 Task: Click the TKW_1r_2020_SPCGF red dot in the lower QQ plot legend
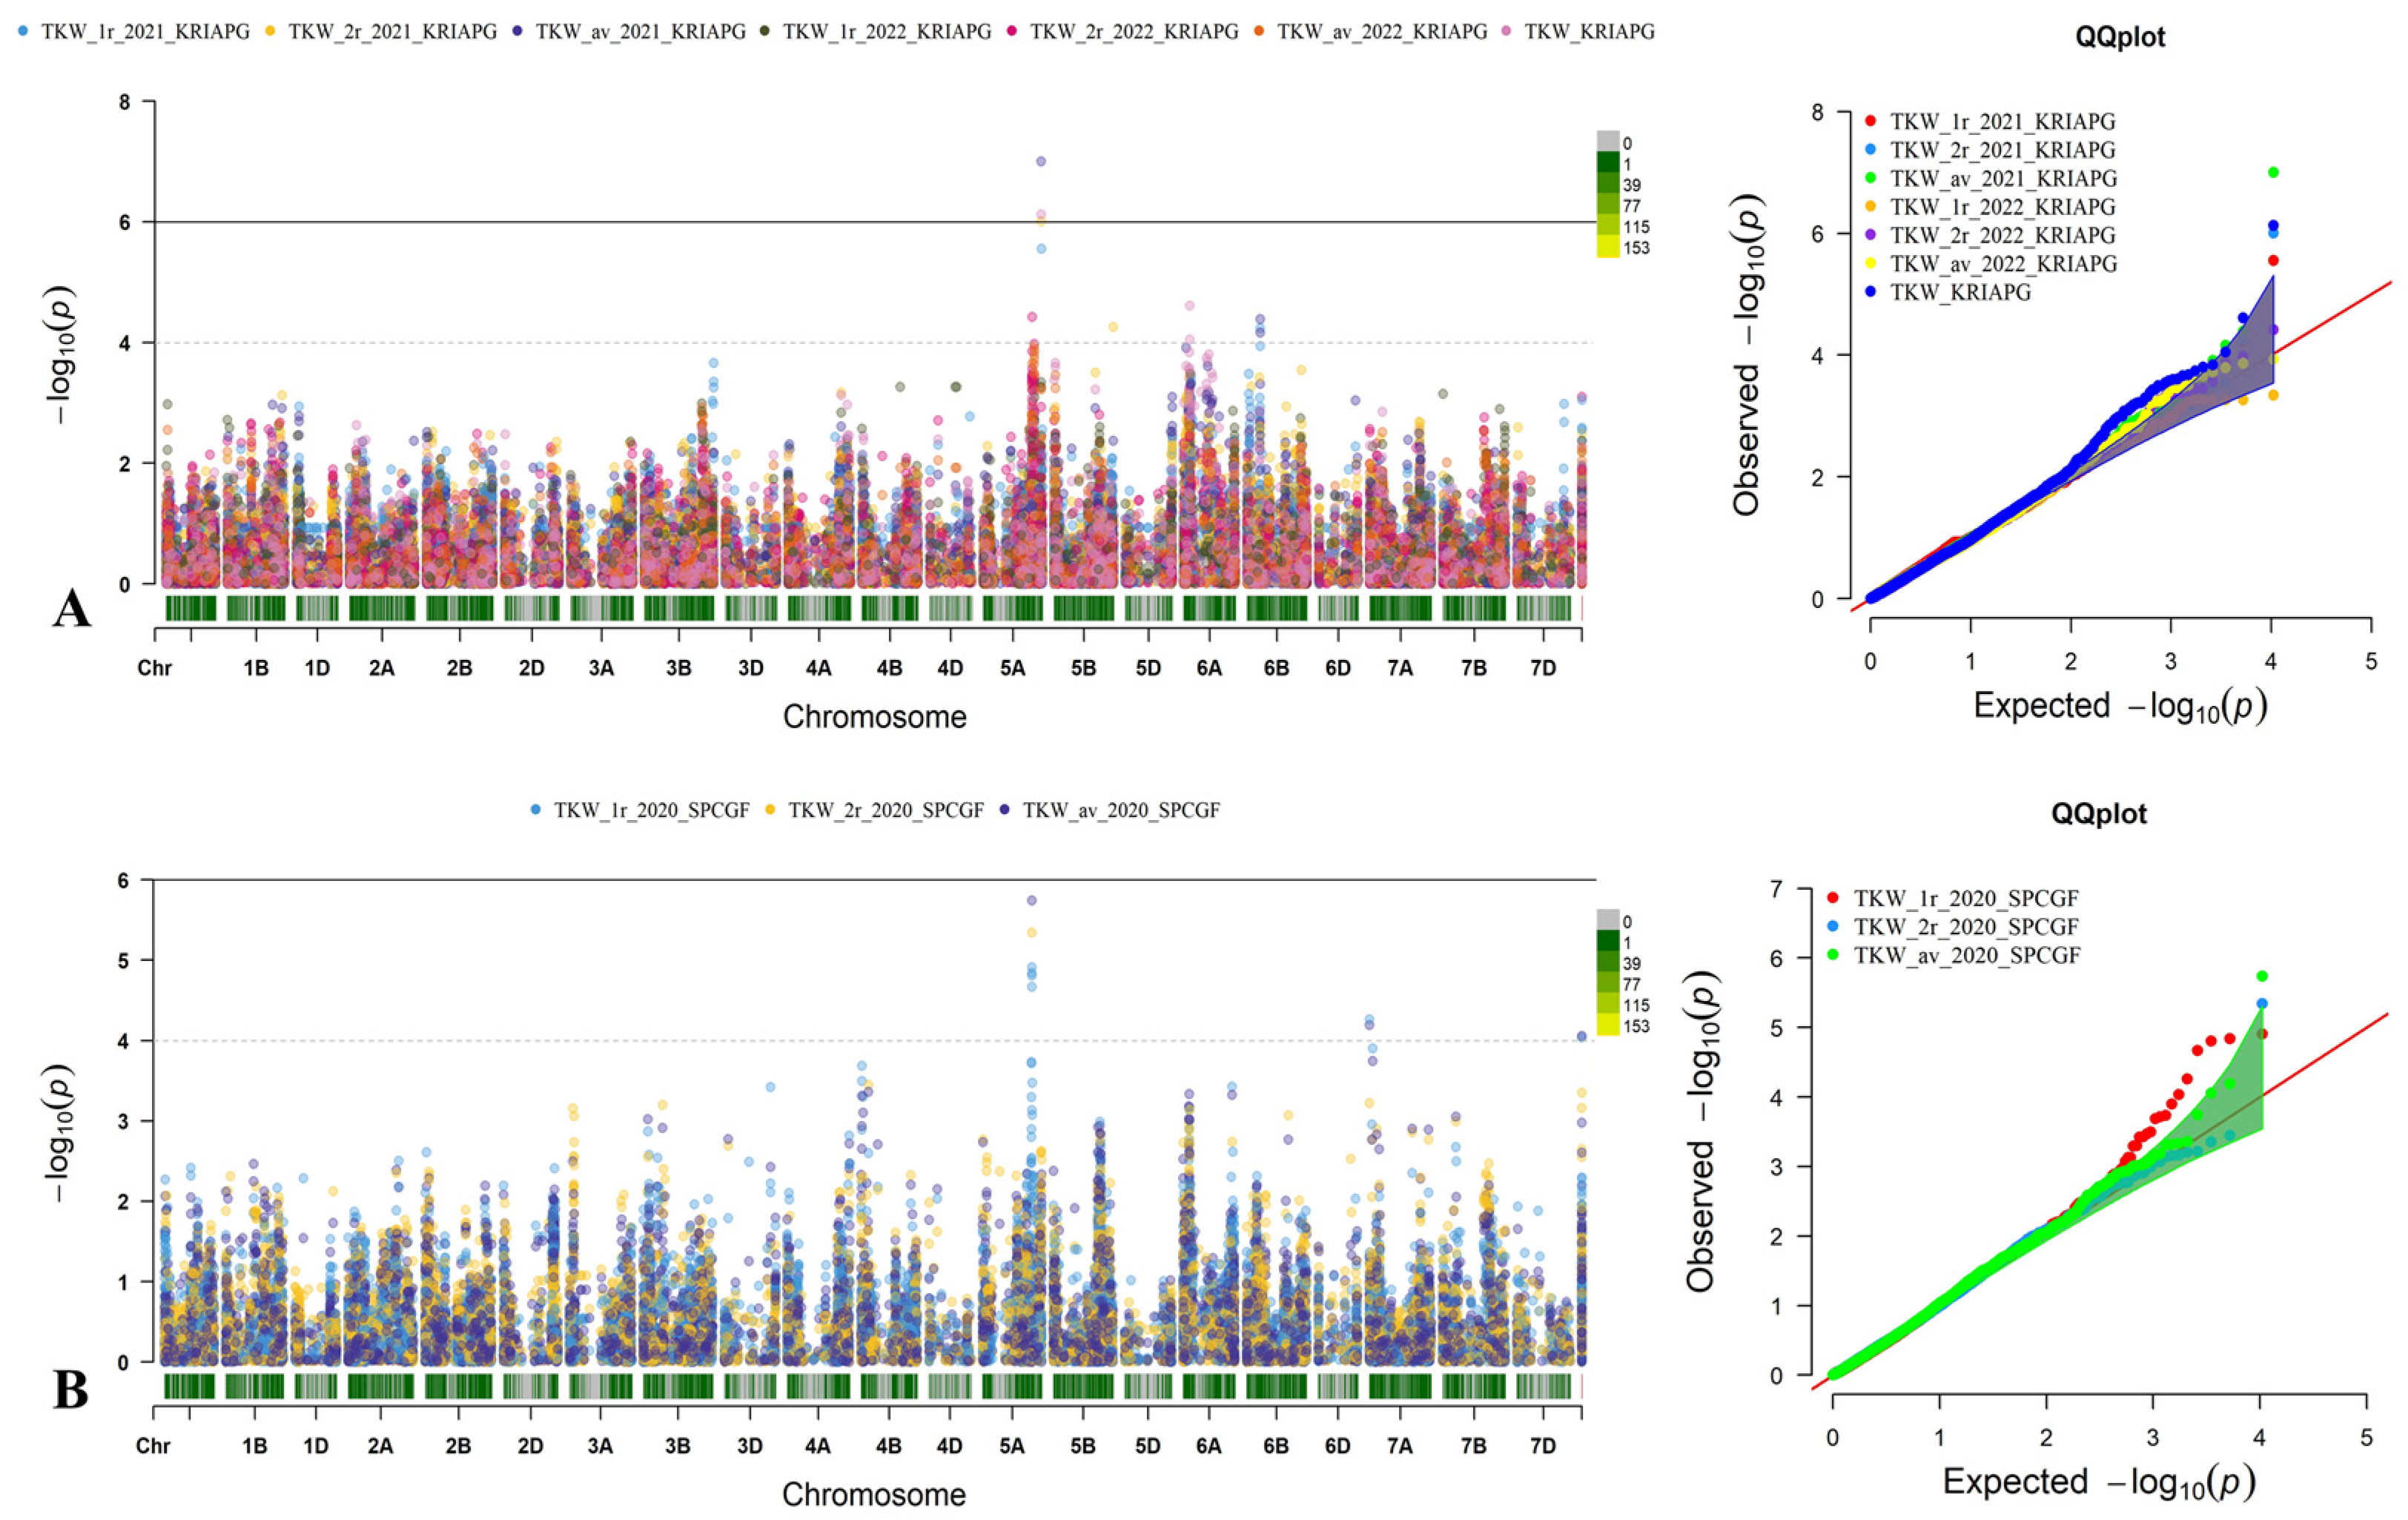coord(1833,898)
